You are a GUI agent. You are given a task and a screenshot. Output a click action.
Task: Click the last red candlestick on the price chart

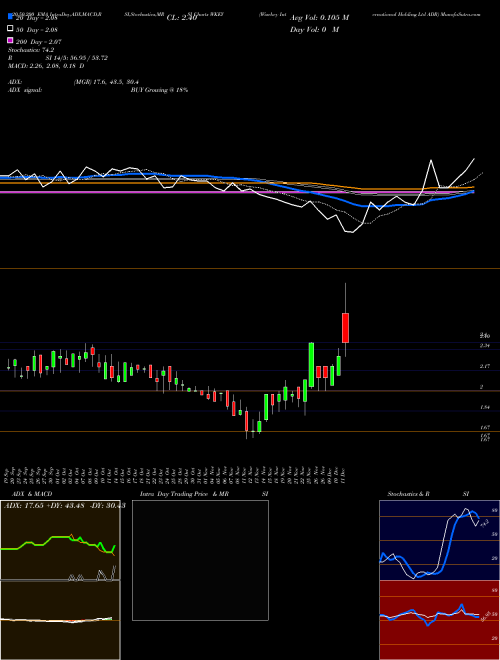click(345, 327)
